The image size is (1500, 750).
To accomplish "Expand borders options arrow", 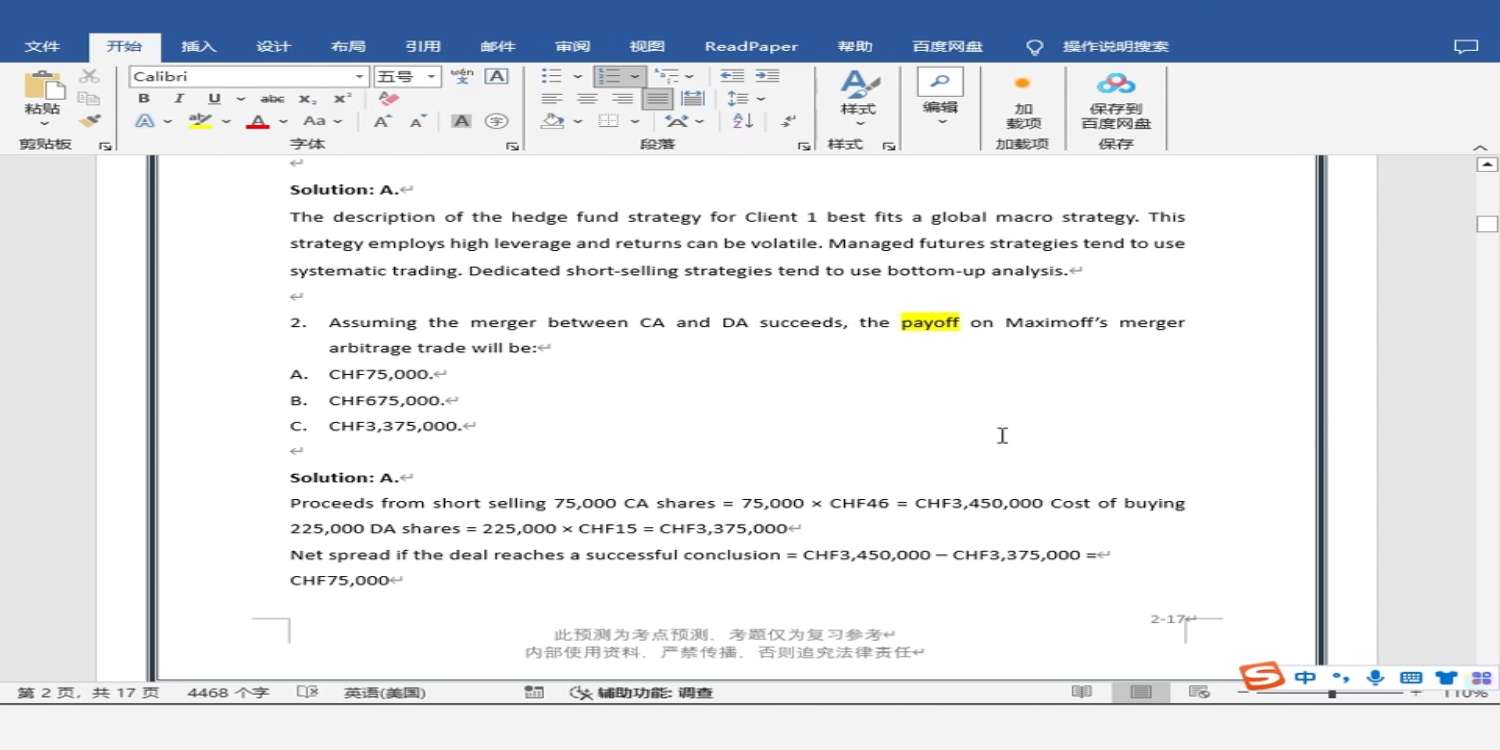I will 634,122.
